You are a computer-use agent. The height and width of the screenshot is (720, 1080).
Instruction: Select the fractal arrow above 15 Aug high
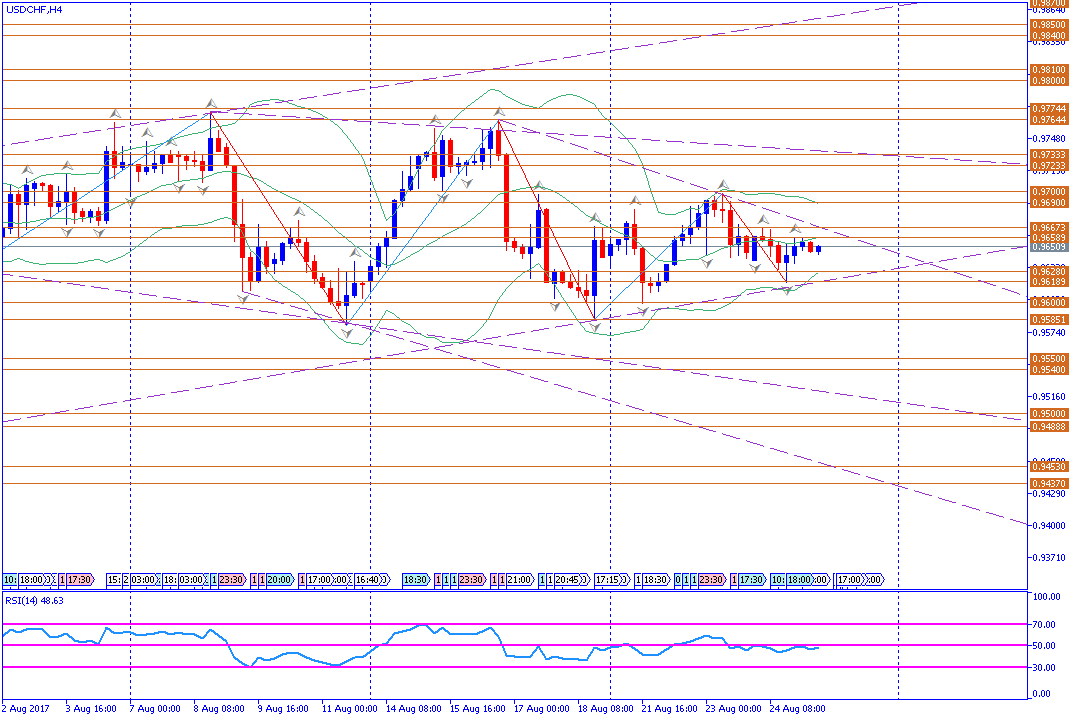[x=497, y=112]
